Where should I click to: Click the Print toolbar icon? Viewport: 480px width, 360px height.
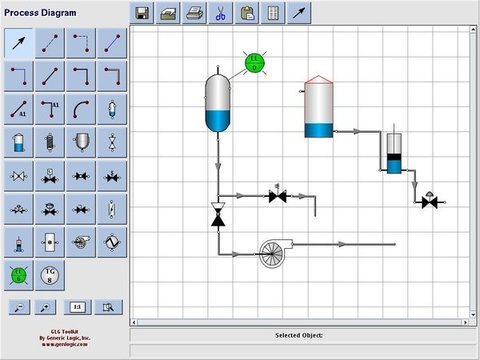[194, 13]
